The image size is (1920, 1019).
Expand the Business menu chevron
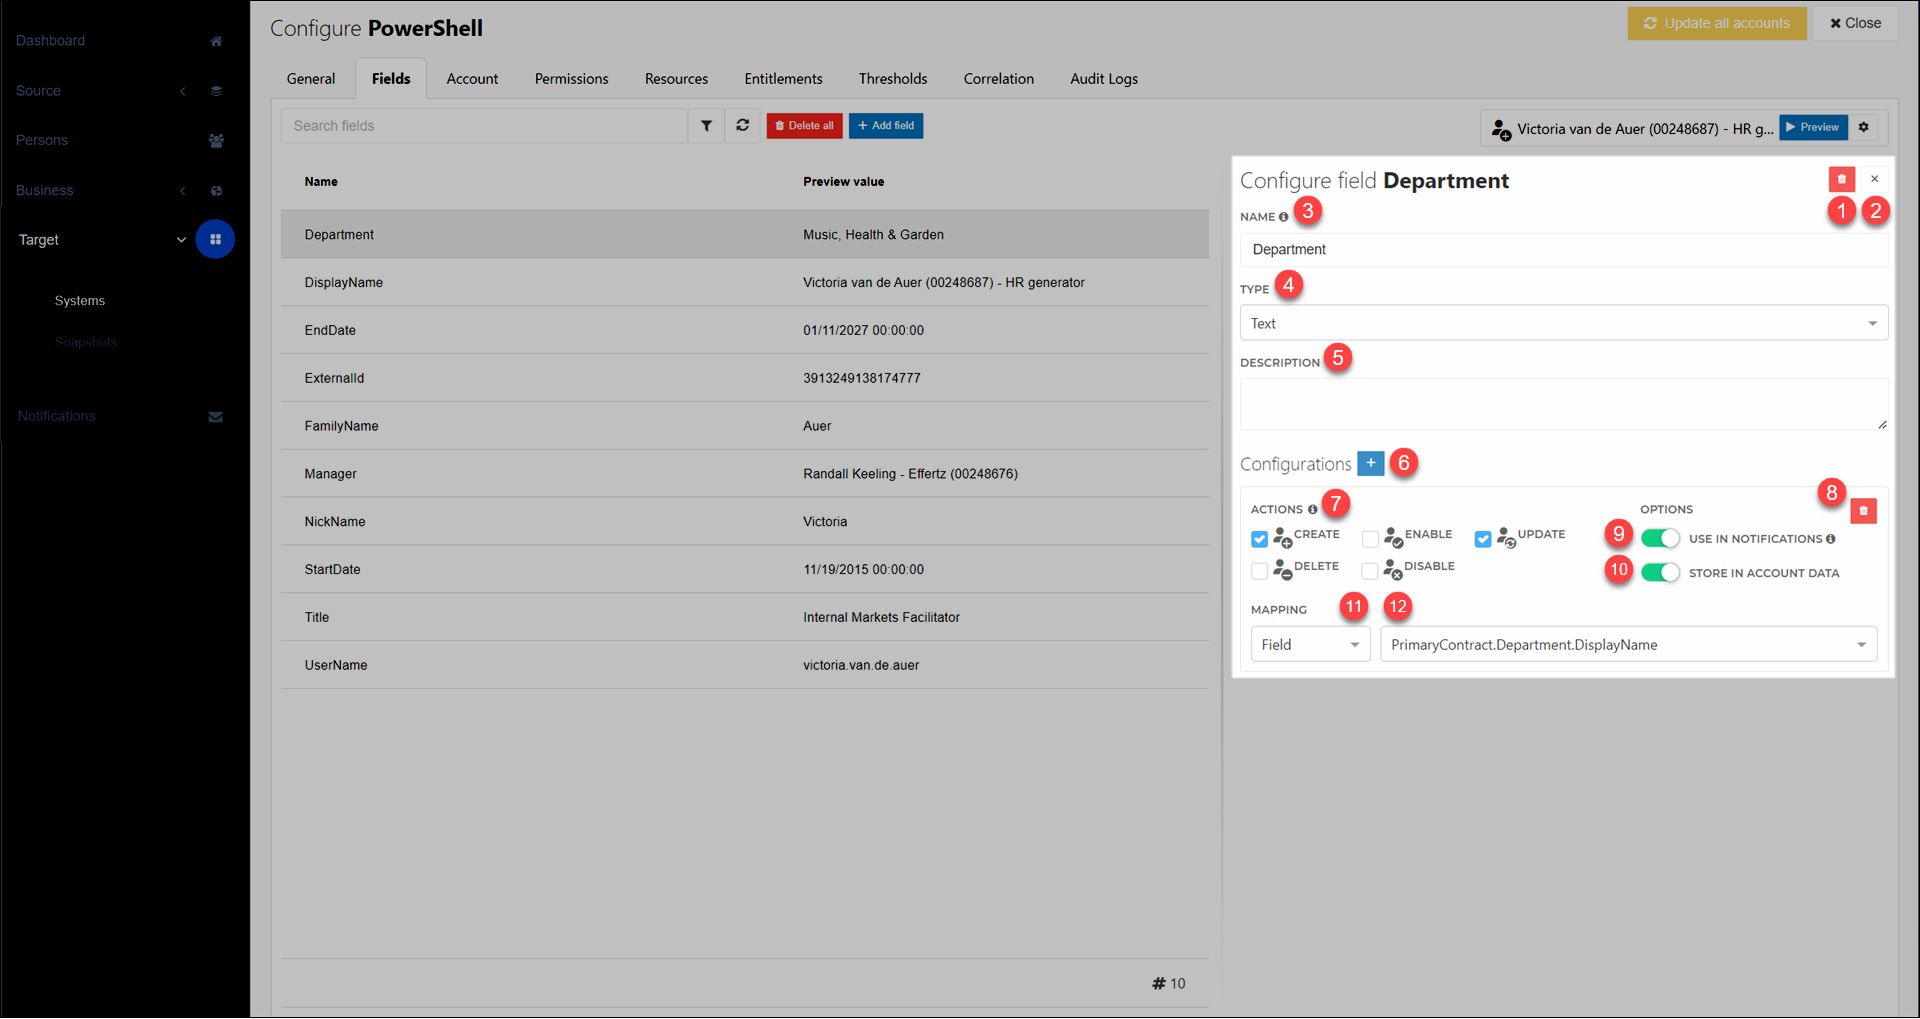(x=182, y=191)
